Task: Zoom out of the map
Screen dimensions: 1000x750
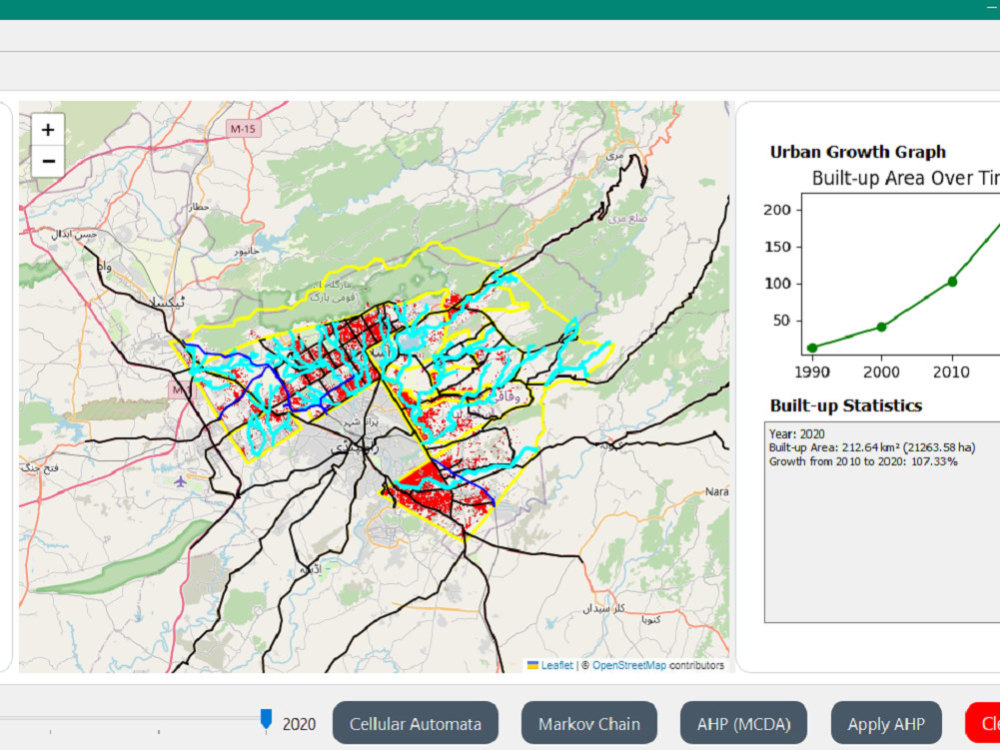Action: tap(48, 161)
